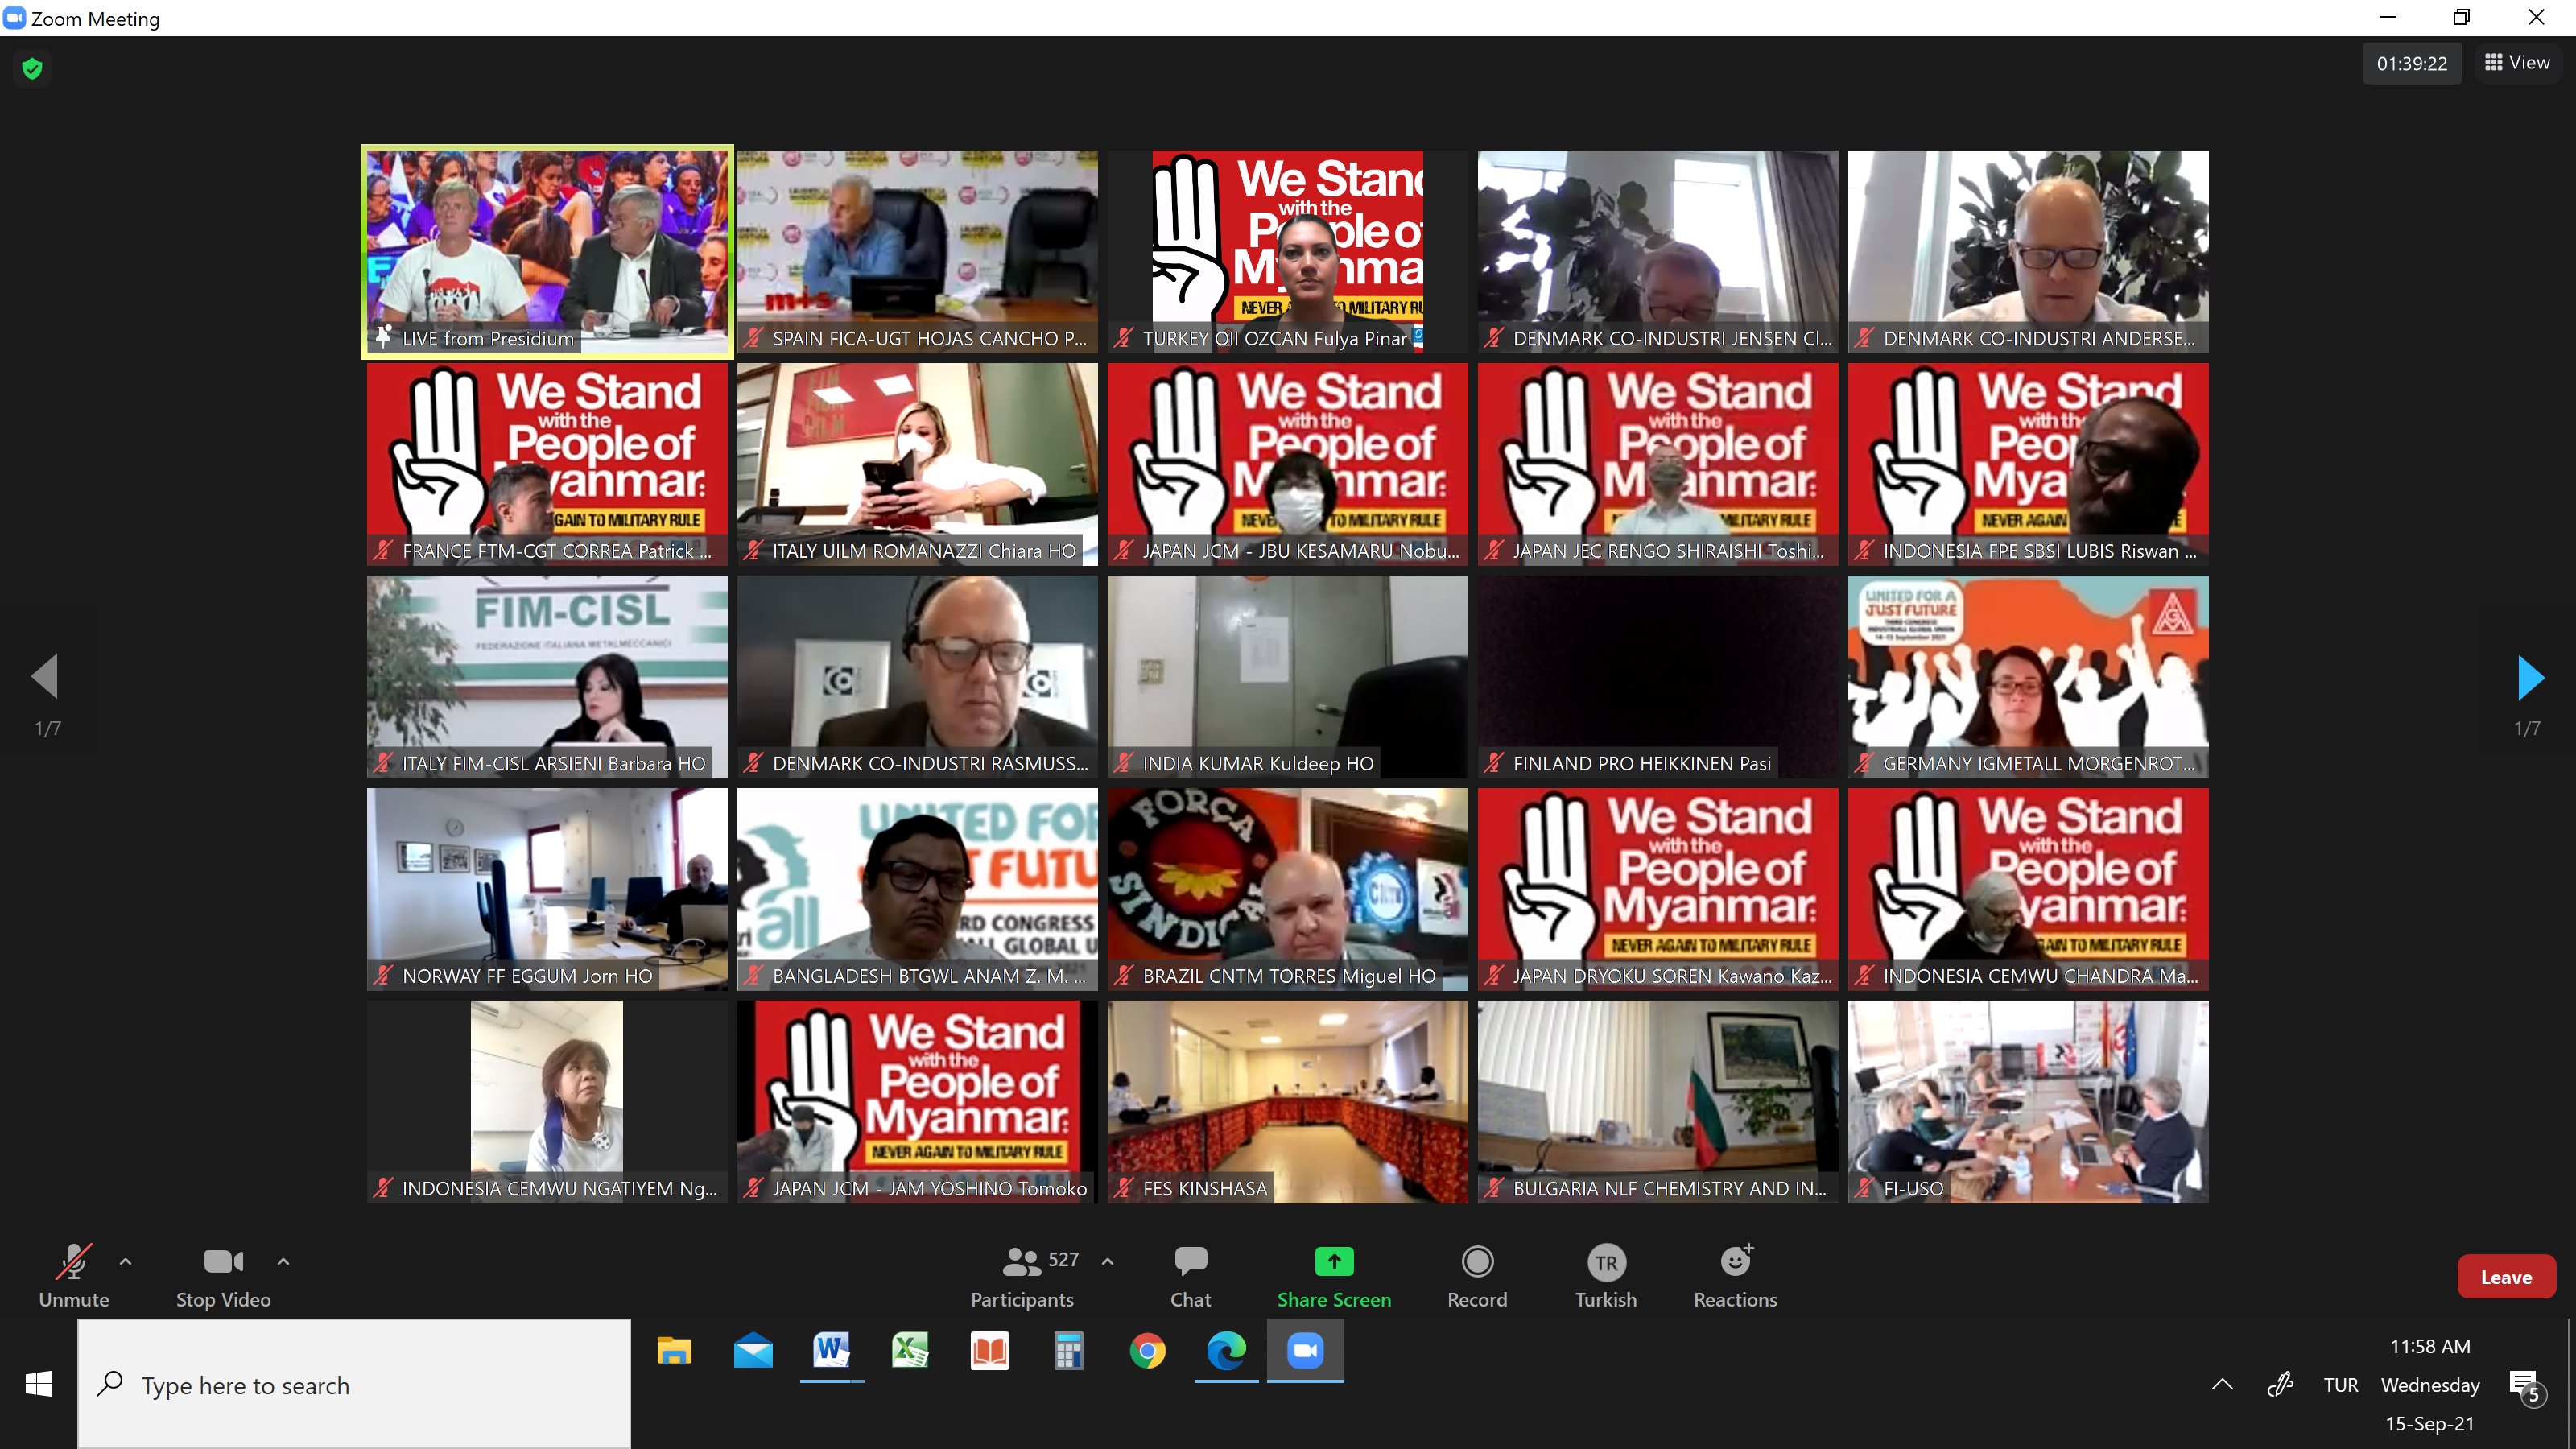Image resolution: width=2576 pixels, height=1449 pixels.
Task: Click the red Leave button
Action: click(x=2506, y=1277)
